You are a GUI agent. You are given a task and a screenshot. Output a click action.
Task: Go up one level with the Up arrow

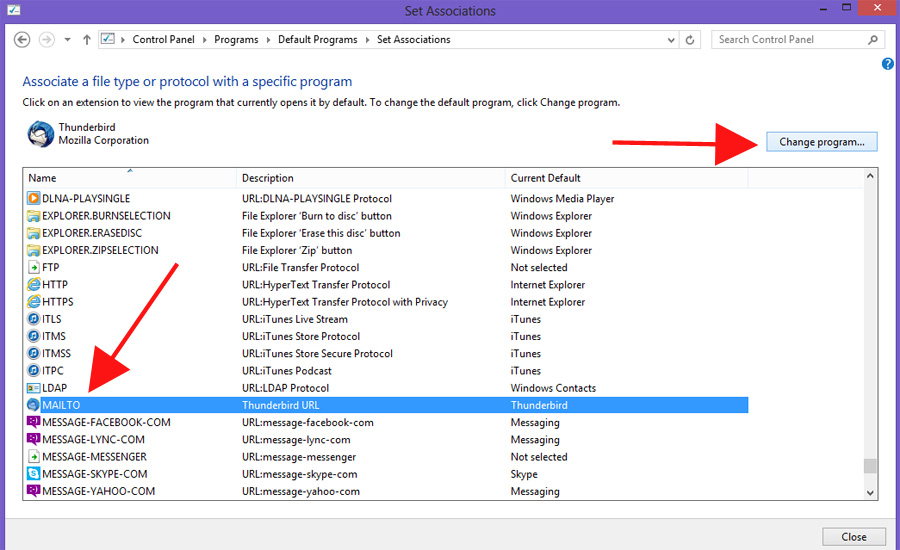(x=87, y=40)
